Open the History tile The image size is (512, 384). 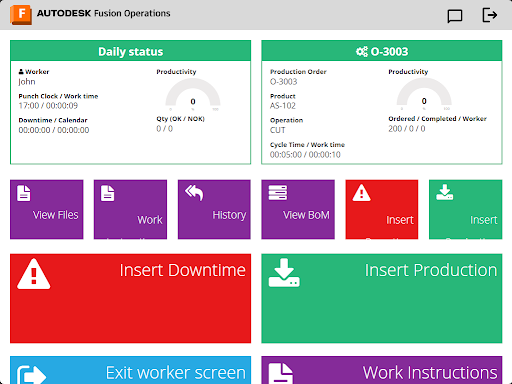coord(214,209)
